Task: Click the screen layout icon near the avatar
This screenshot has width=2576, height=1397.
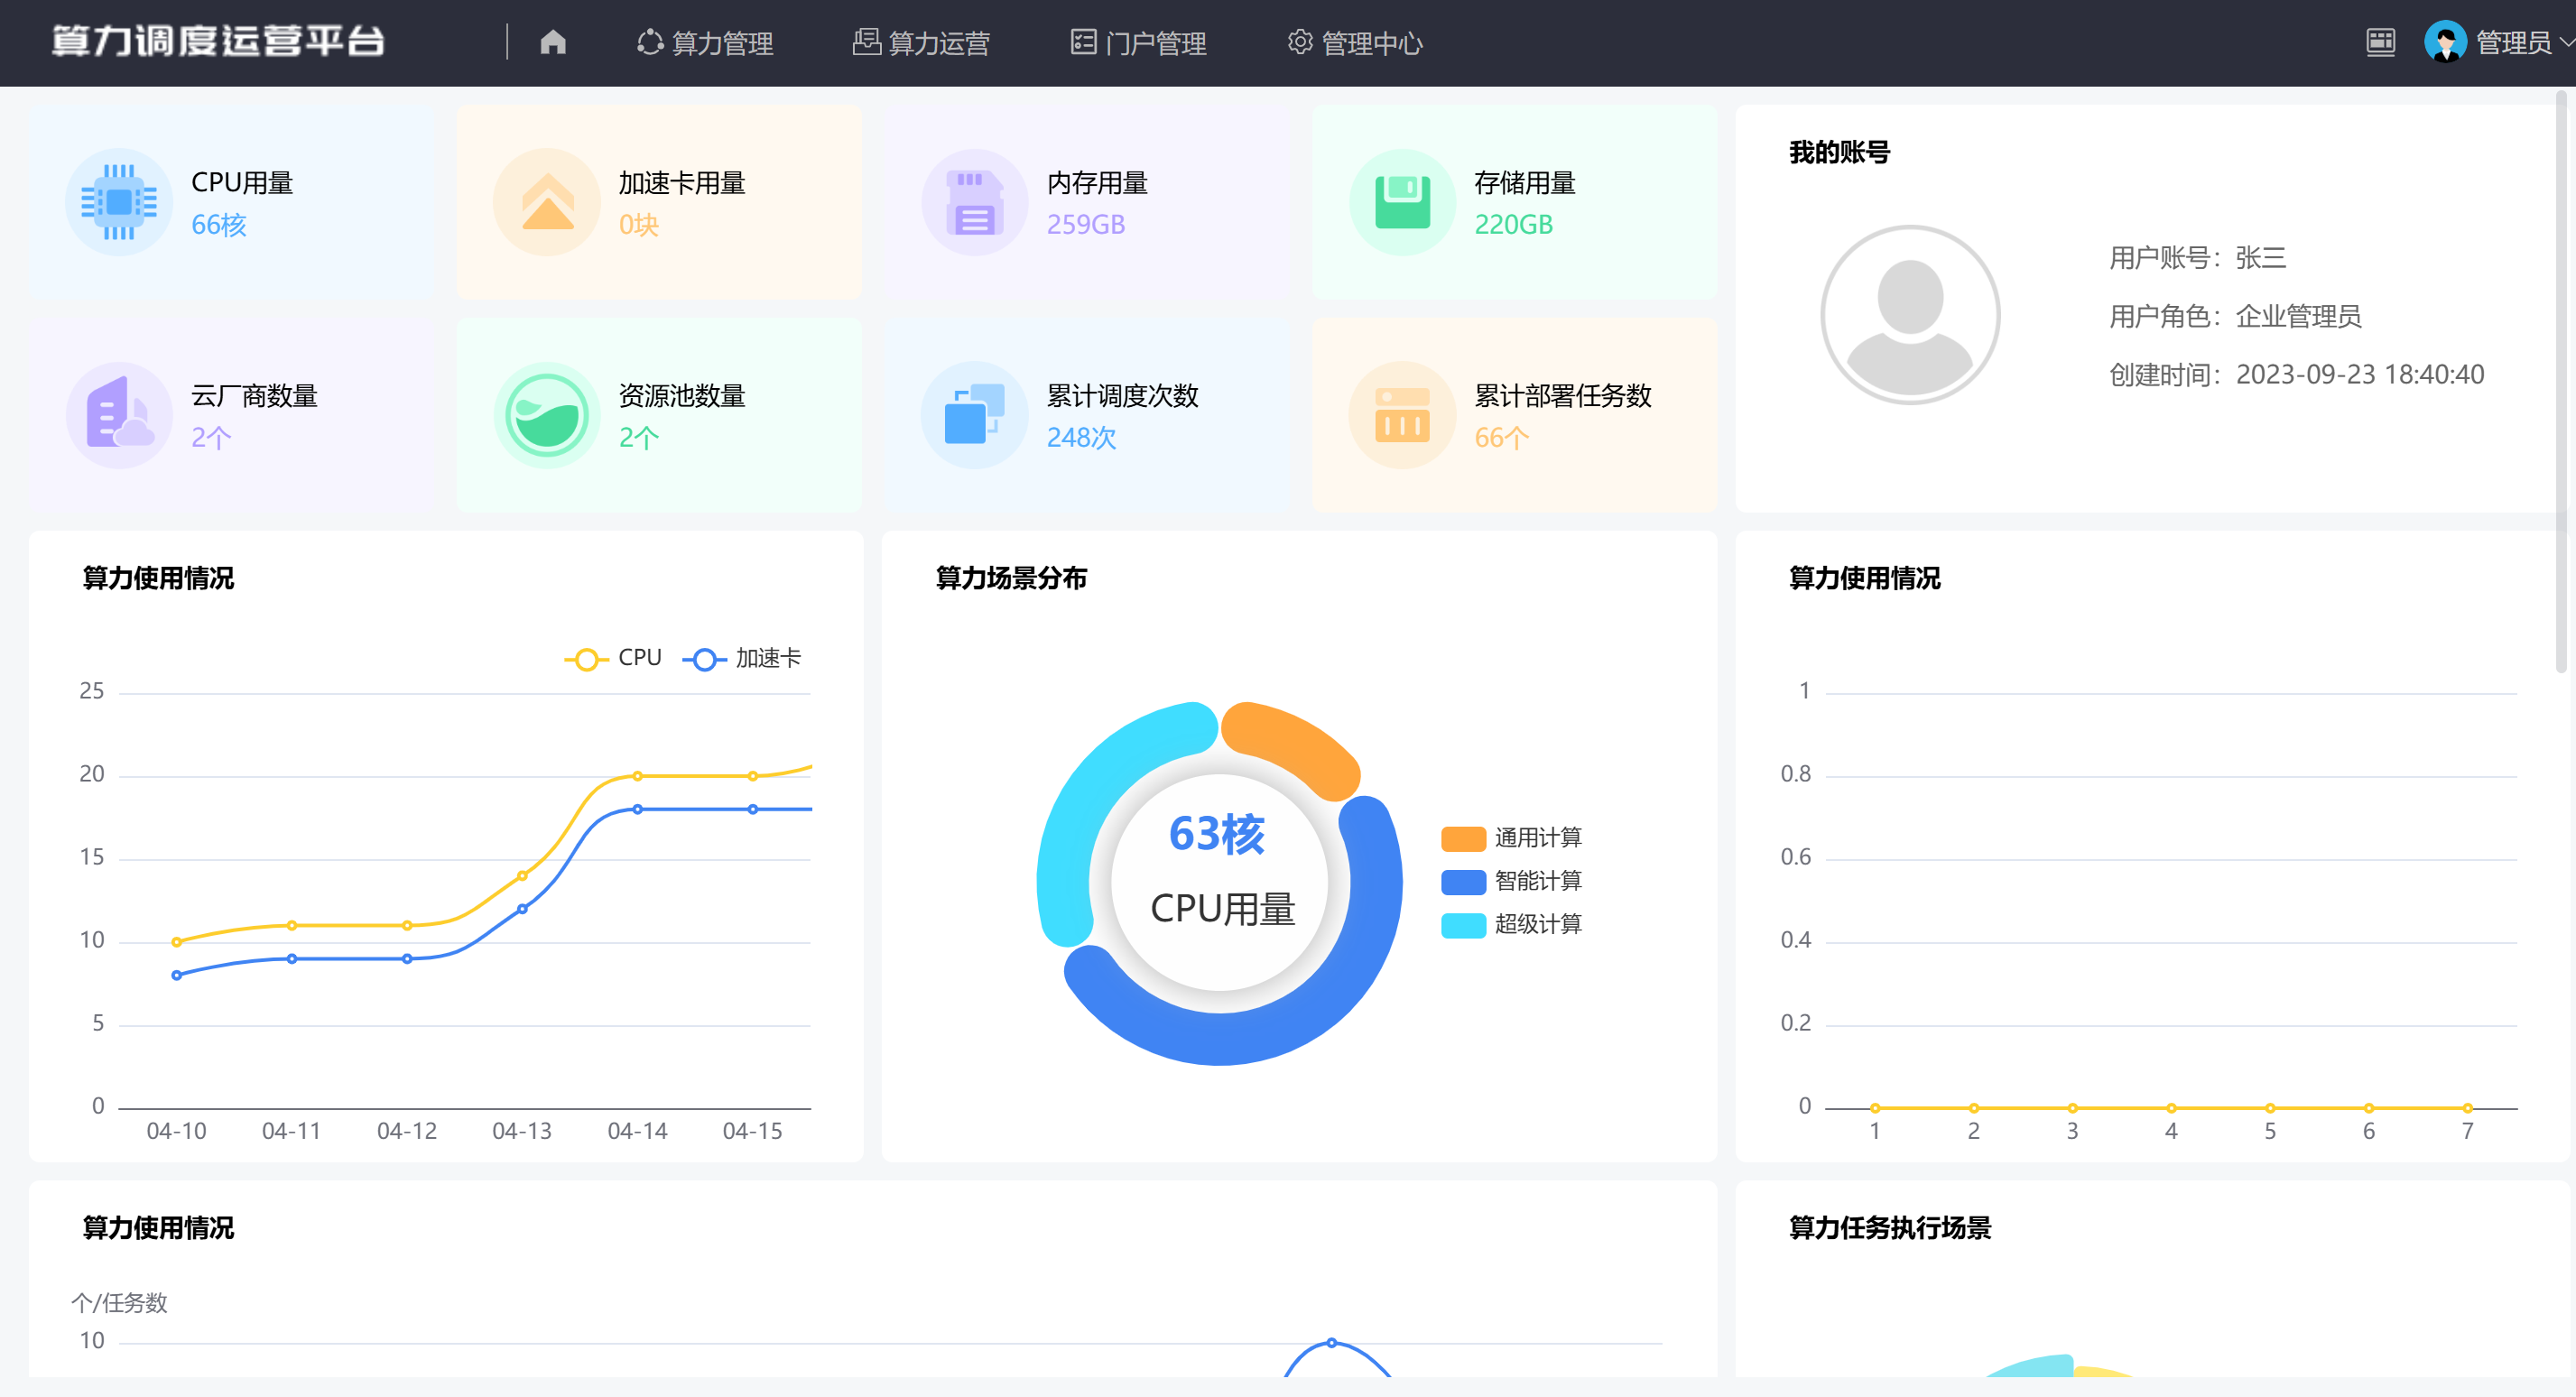Action: (x=2381, y=42)
